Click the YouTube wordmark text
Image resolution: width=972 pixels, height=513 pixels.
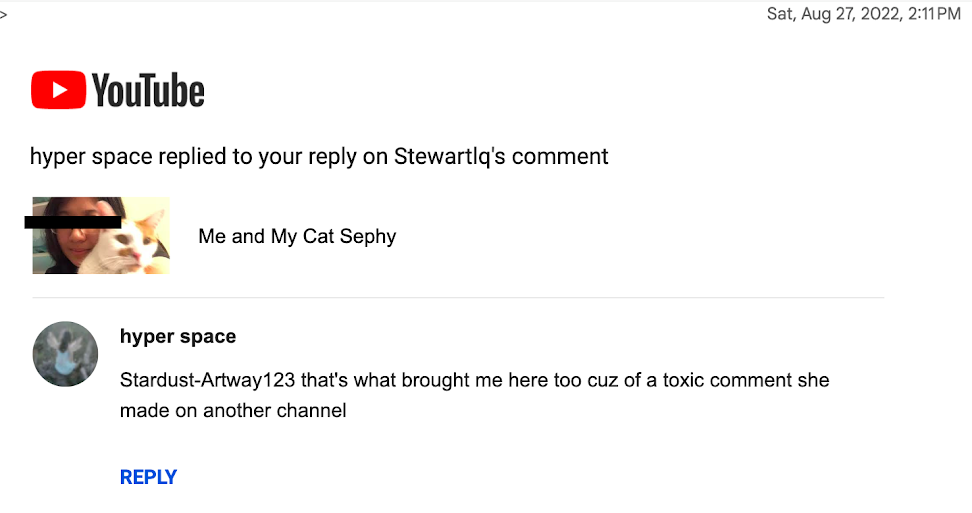pyautogui.click(x=148, y=91)
